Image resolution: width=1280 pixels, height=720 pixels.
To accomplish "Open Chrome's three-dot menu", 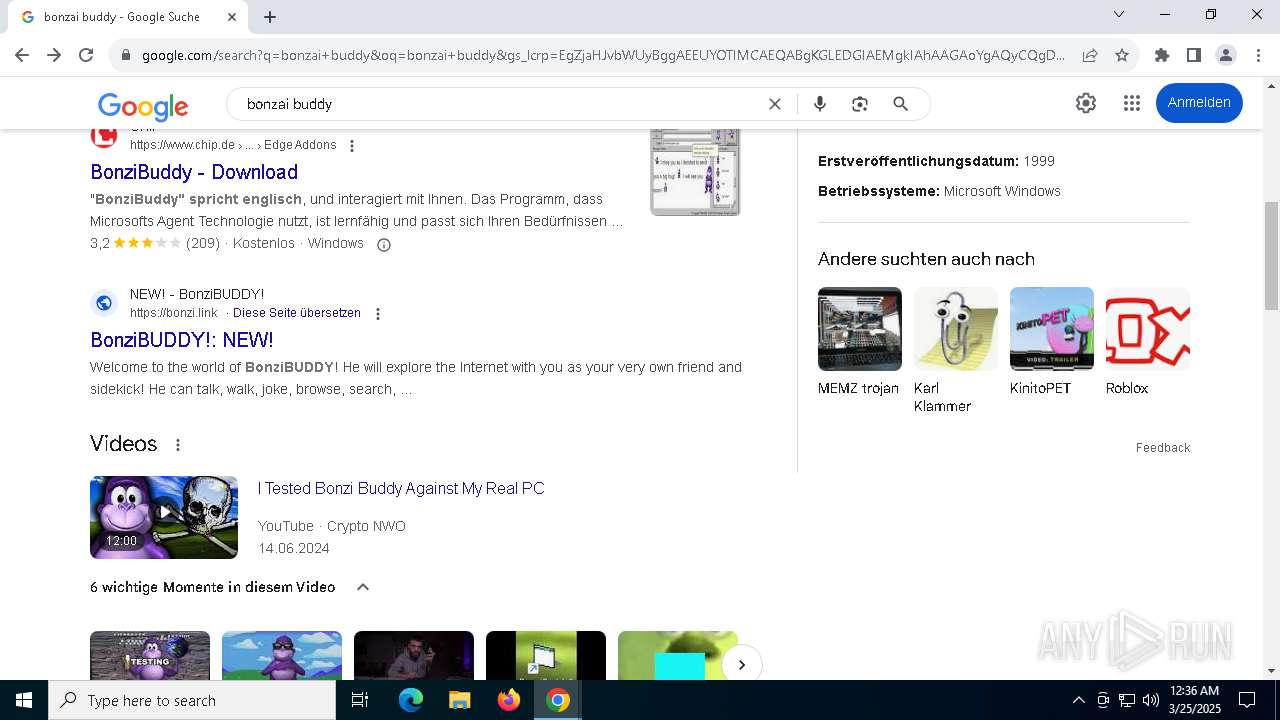I will (1257, 55).
